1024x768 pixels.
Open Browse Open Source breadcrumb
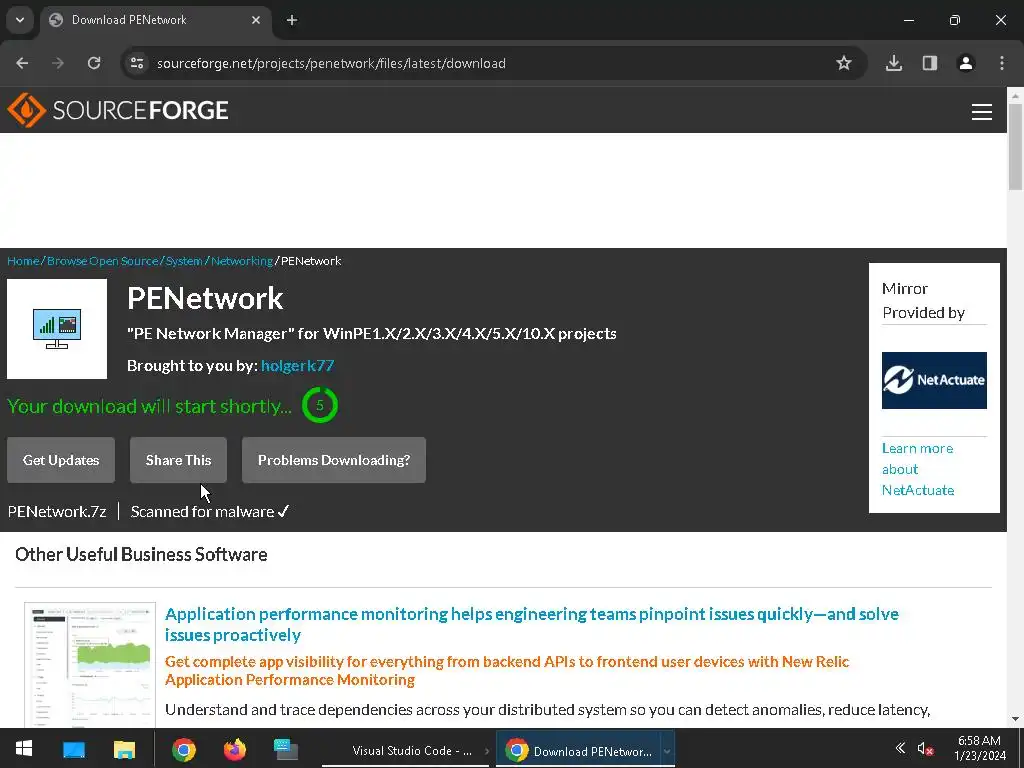103,261
